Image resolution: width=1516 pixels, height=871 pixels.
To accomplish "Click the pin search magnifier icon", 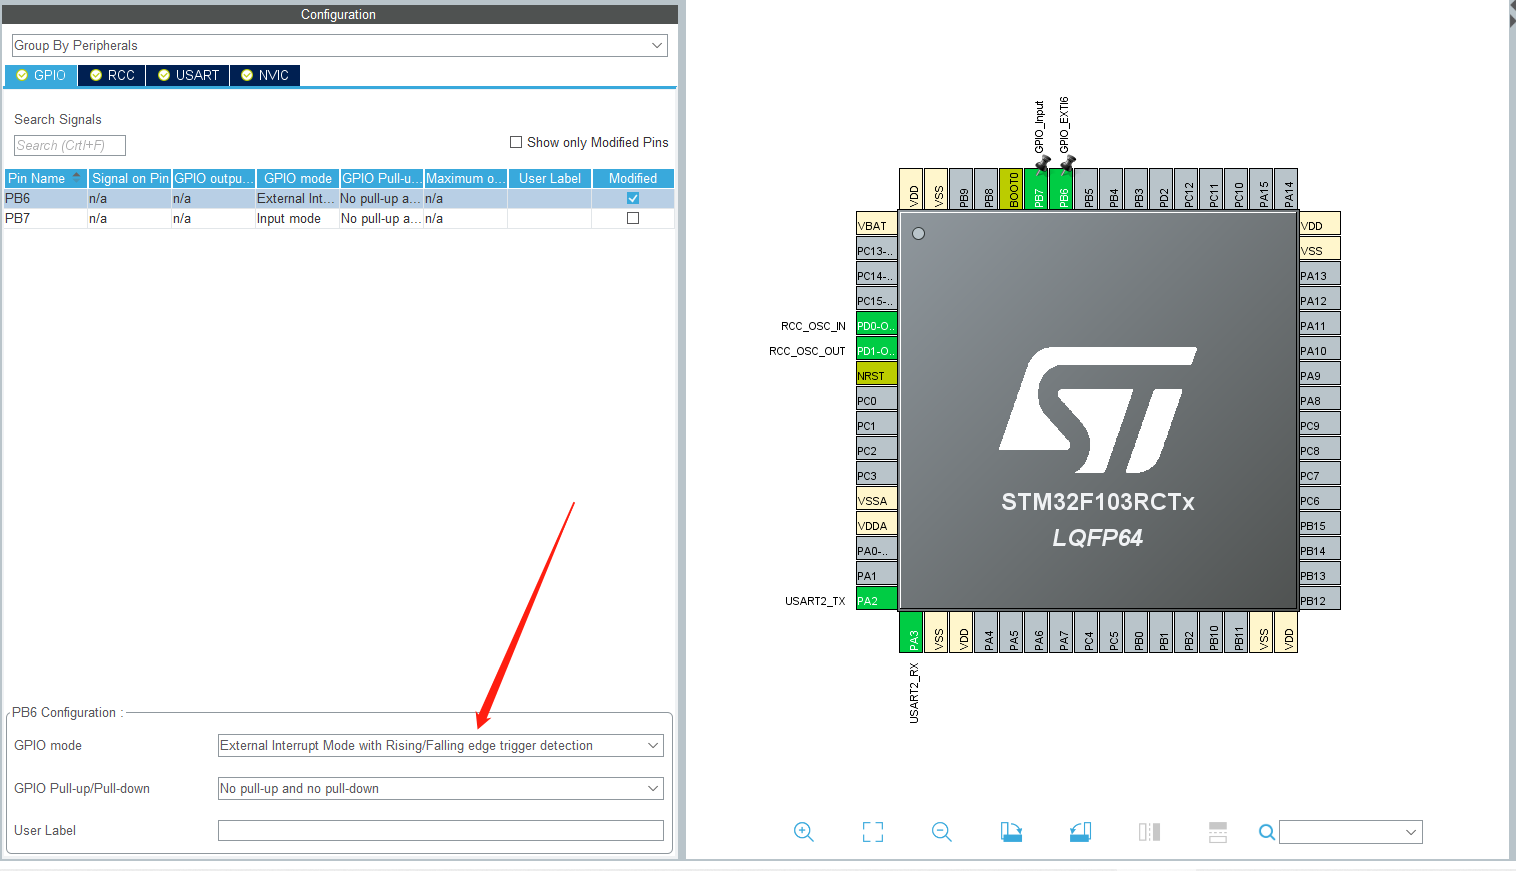I will [x=1266, y=832].
